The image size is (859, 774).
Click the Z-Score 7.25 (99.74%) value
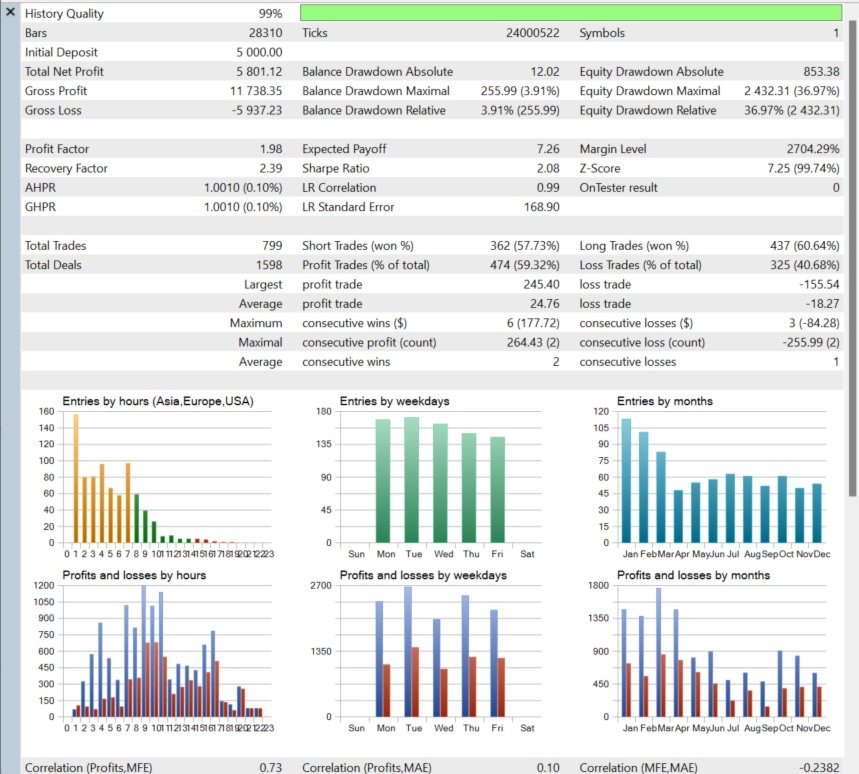tap(804, 169)
